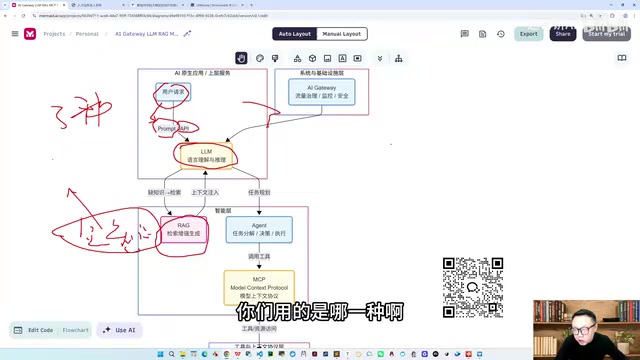Open the tab search dropdown arrow
The height and width of the screenshot is (360, 640).
tap(5, 5)
